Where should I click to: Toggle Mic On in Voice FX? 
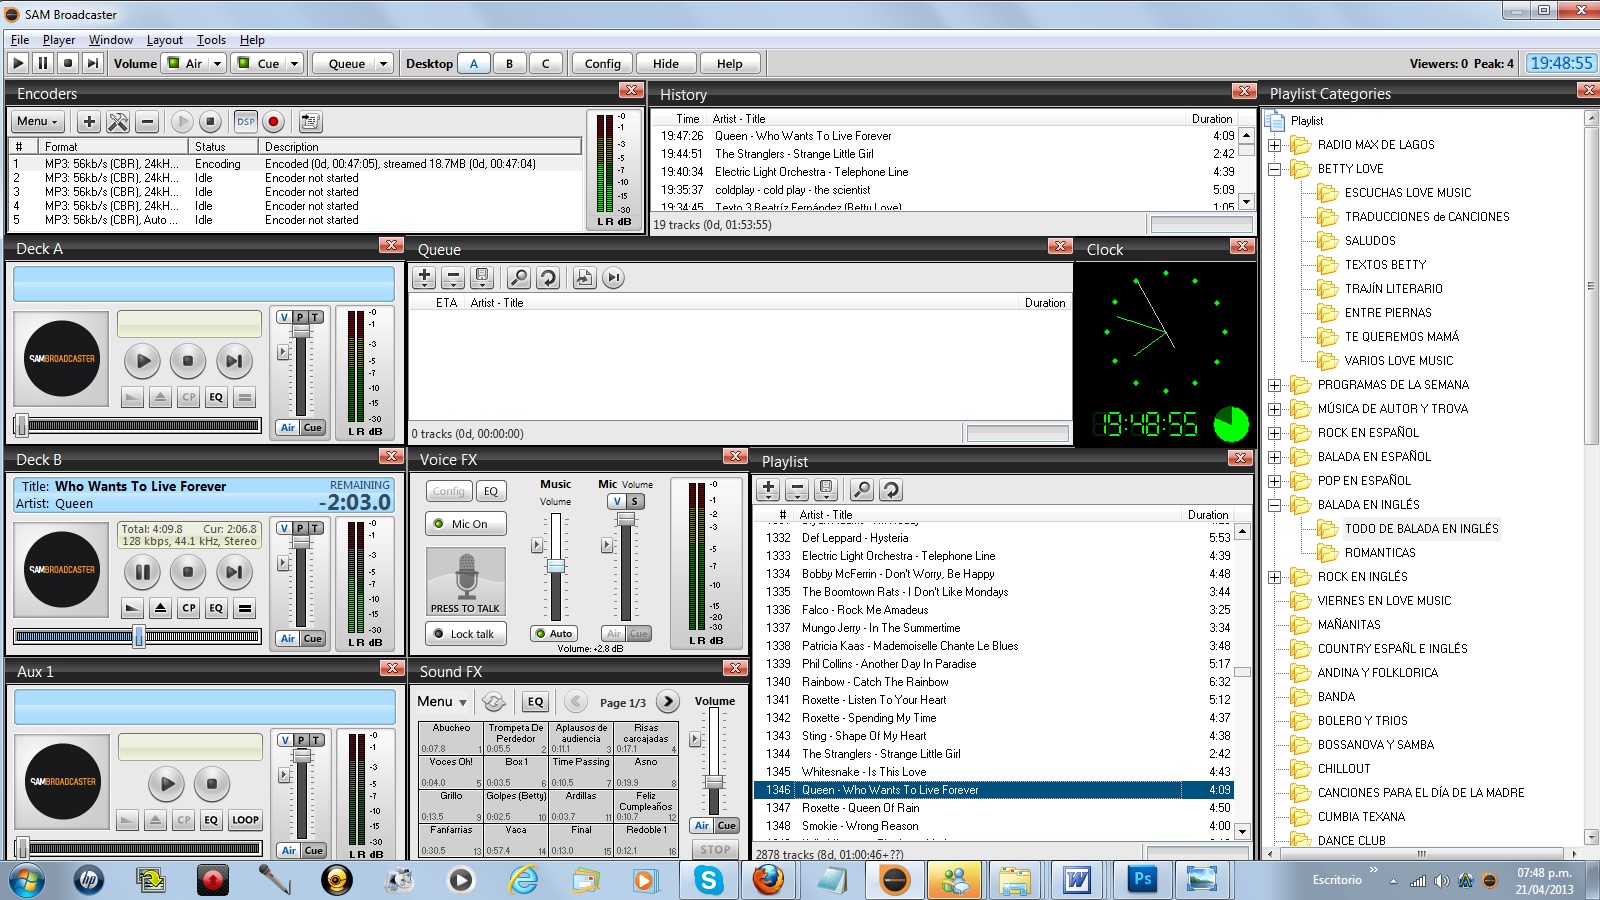coord(465,524)
